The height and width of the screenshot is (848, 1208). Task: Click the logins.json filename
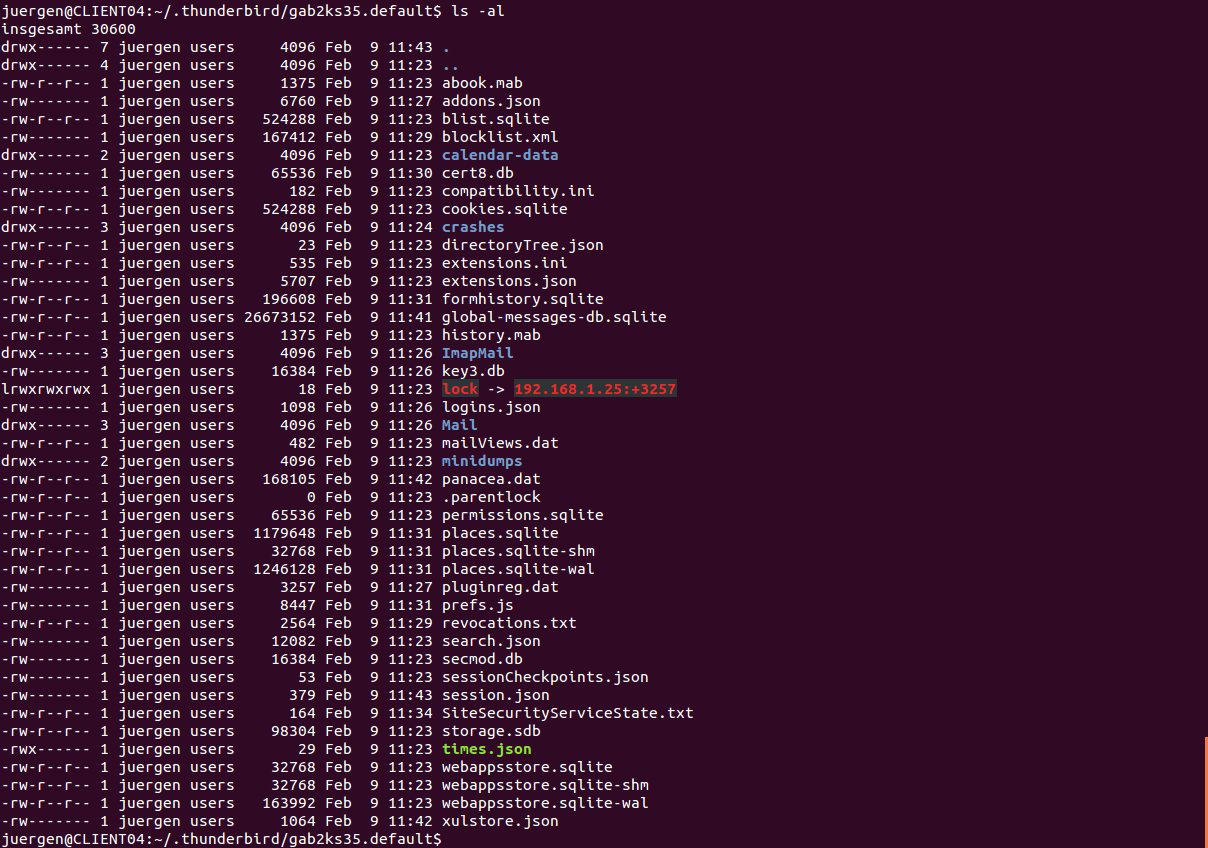pyautogui.click(x=491, y=407)
